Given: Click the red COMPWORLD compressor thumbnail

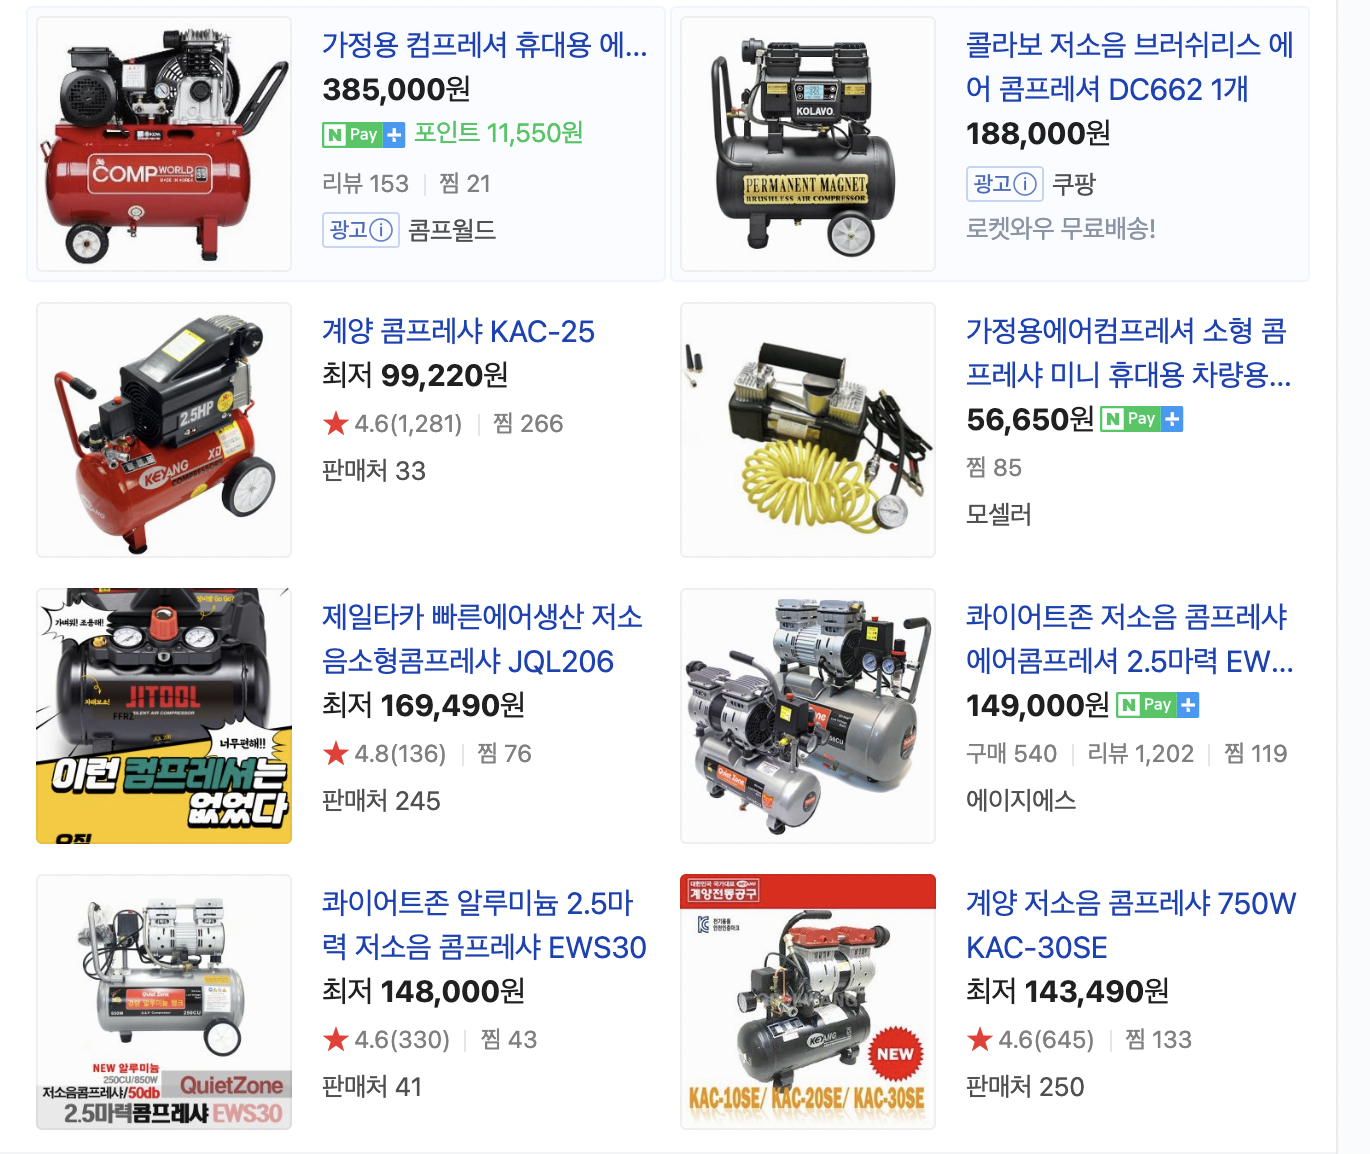Looking at the screenshot, I should pos(164,144).
